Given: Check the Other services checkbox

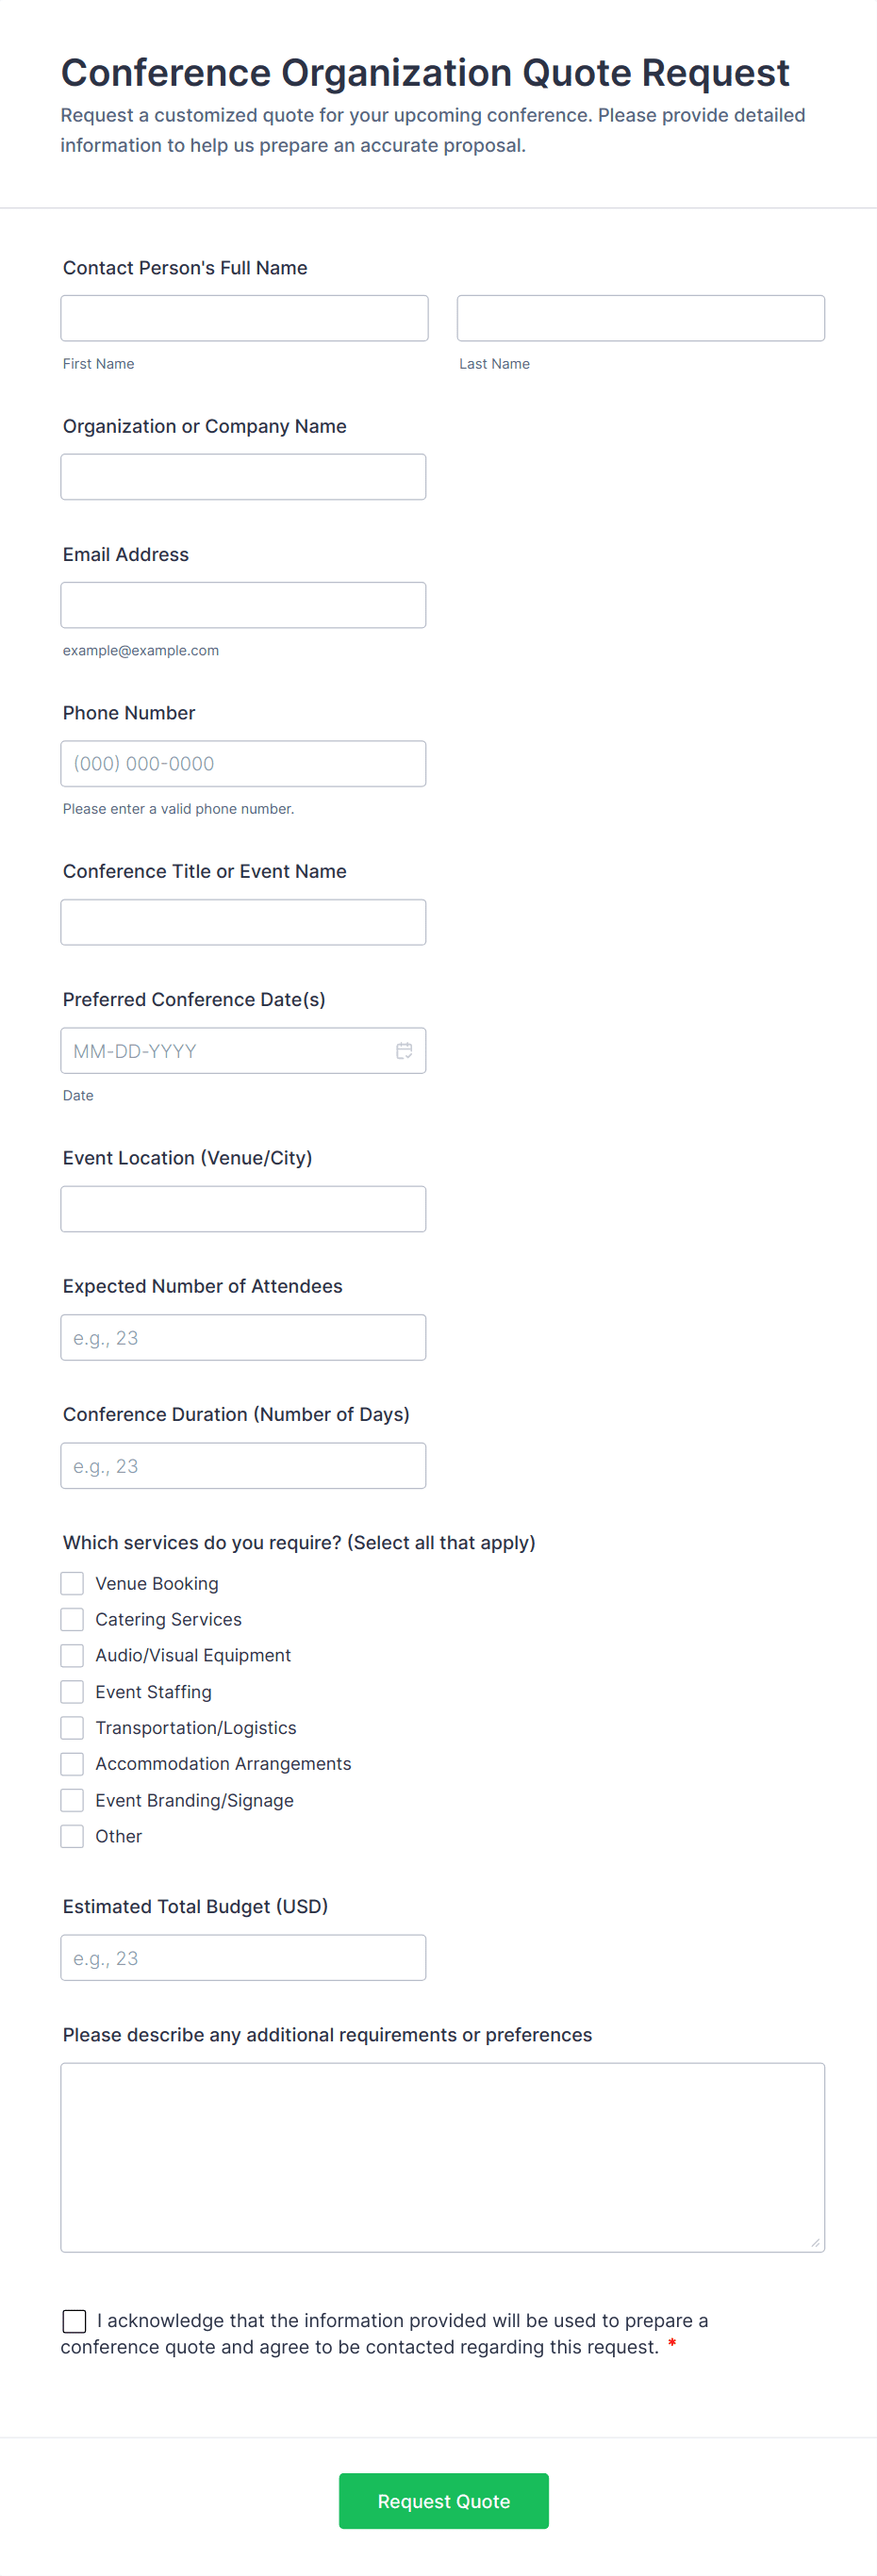Looking at the screenshot, I should (x=72, y=1836).
